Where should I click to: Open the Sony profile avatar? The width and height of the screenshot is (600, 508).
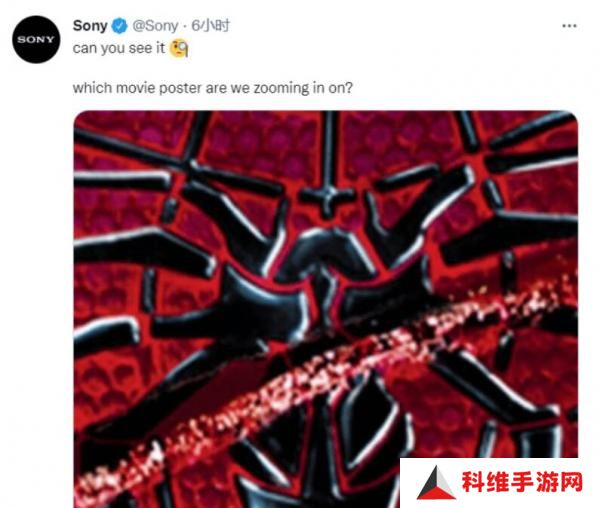pos(36,39)
